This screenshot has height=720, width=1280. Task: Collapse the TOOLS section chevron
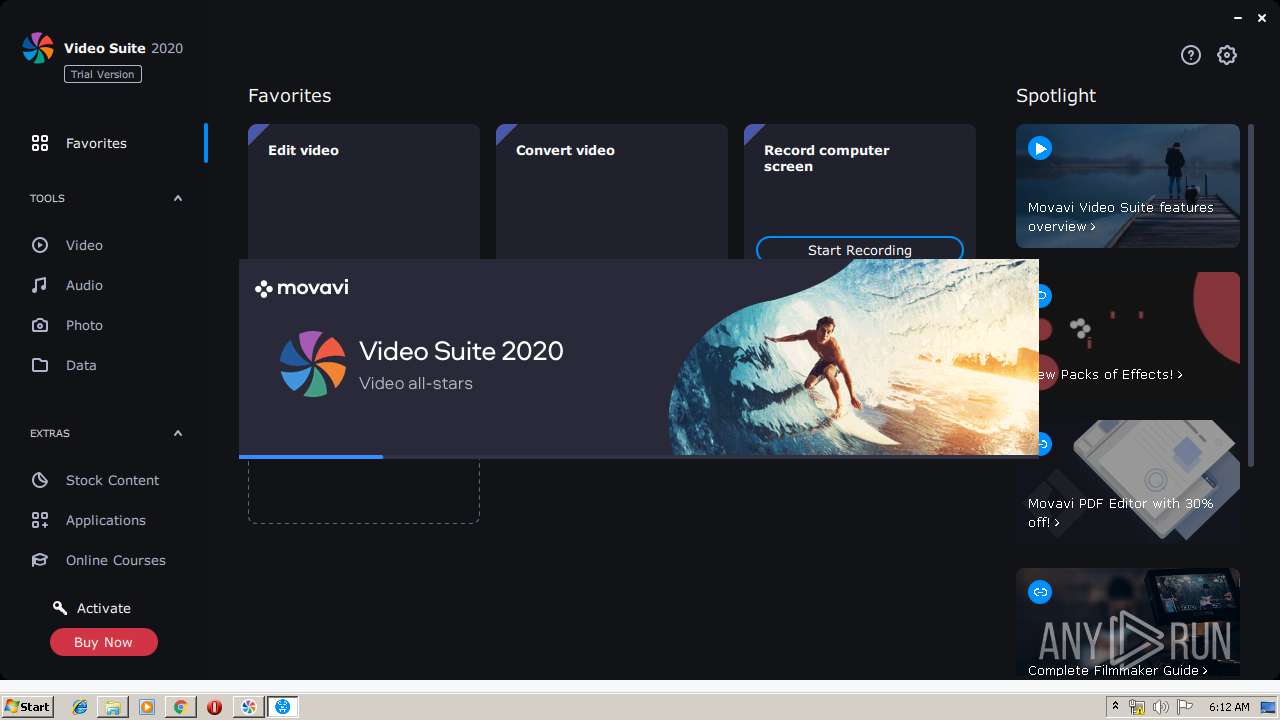178,198
